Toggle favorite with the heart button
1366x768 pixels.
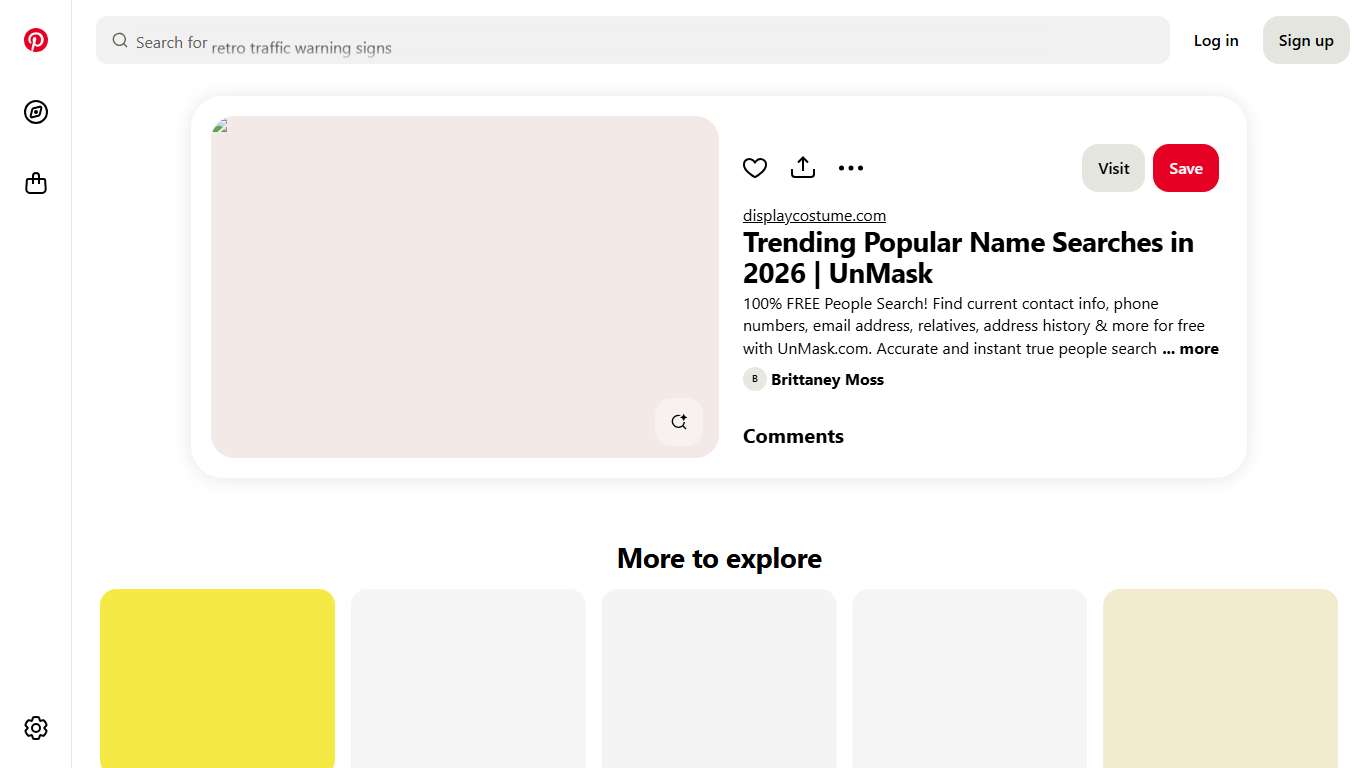point(755,167)
